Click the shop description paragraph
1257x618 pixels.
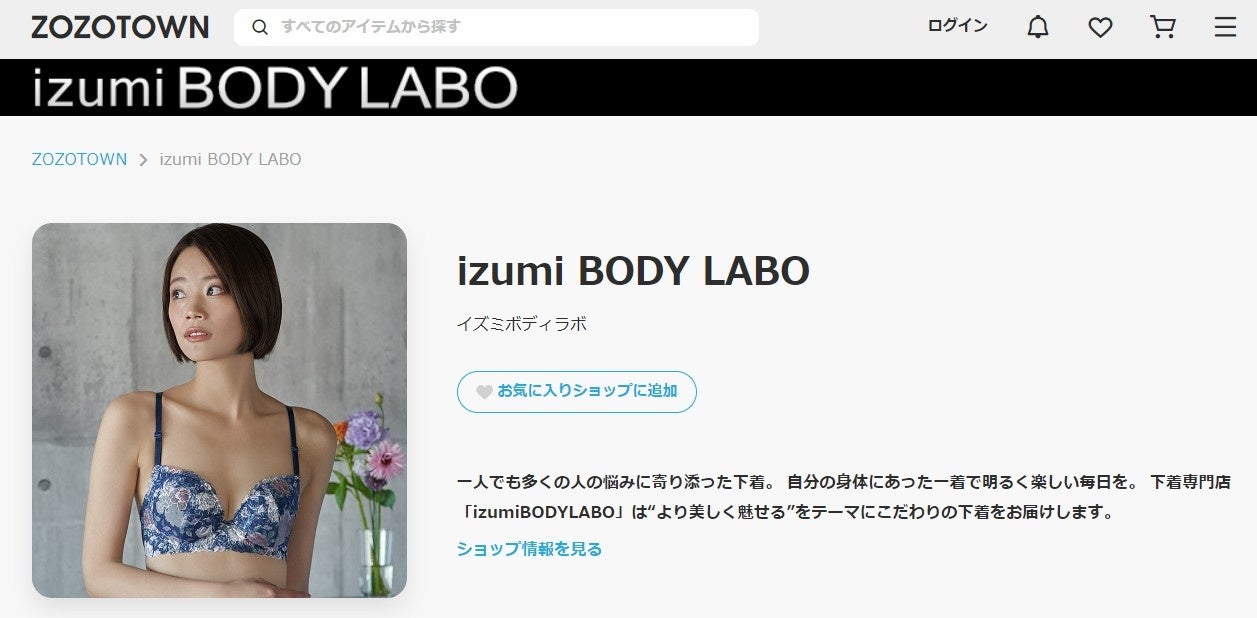click(843, 497)
